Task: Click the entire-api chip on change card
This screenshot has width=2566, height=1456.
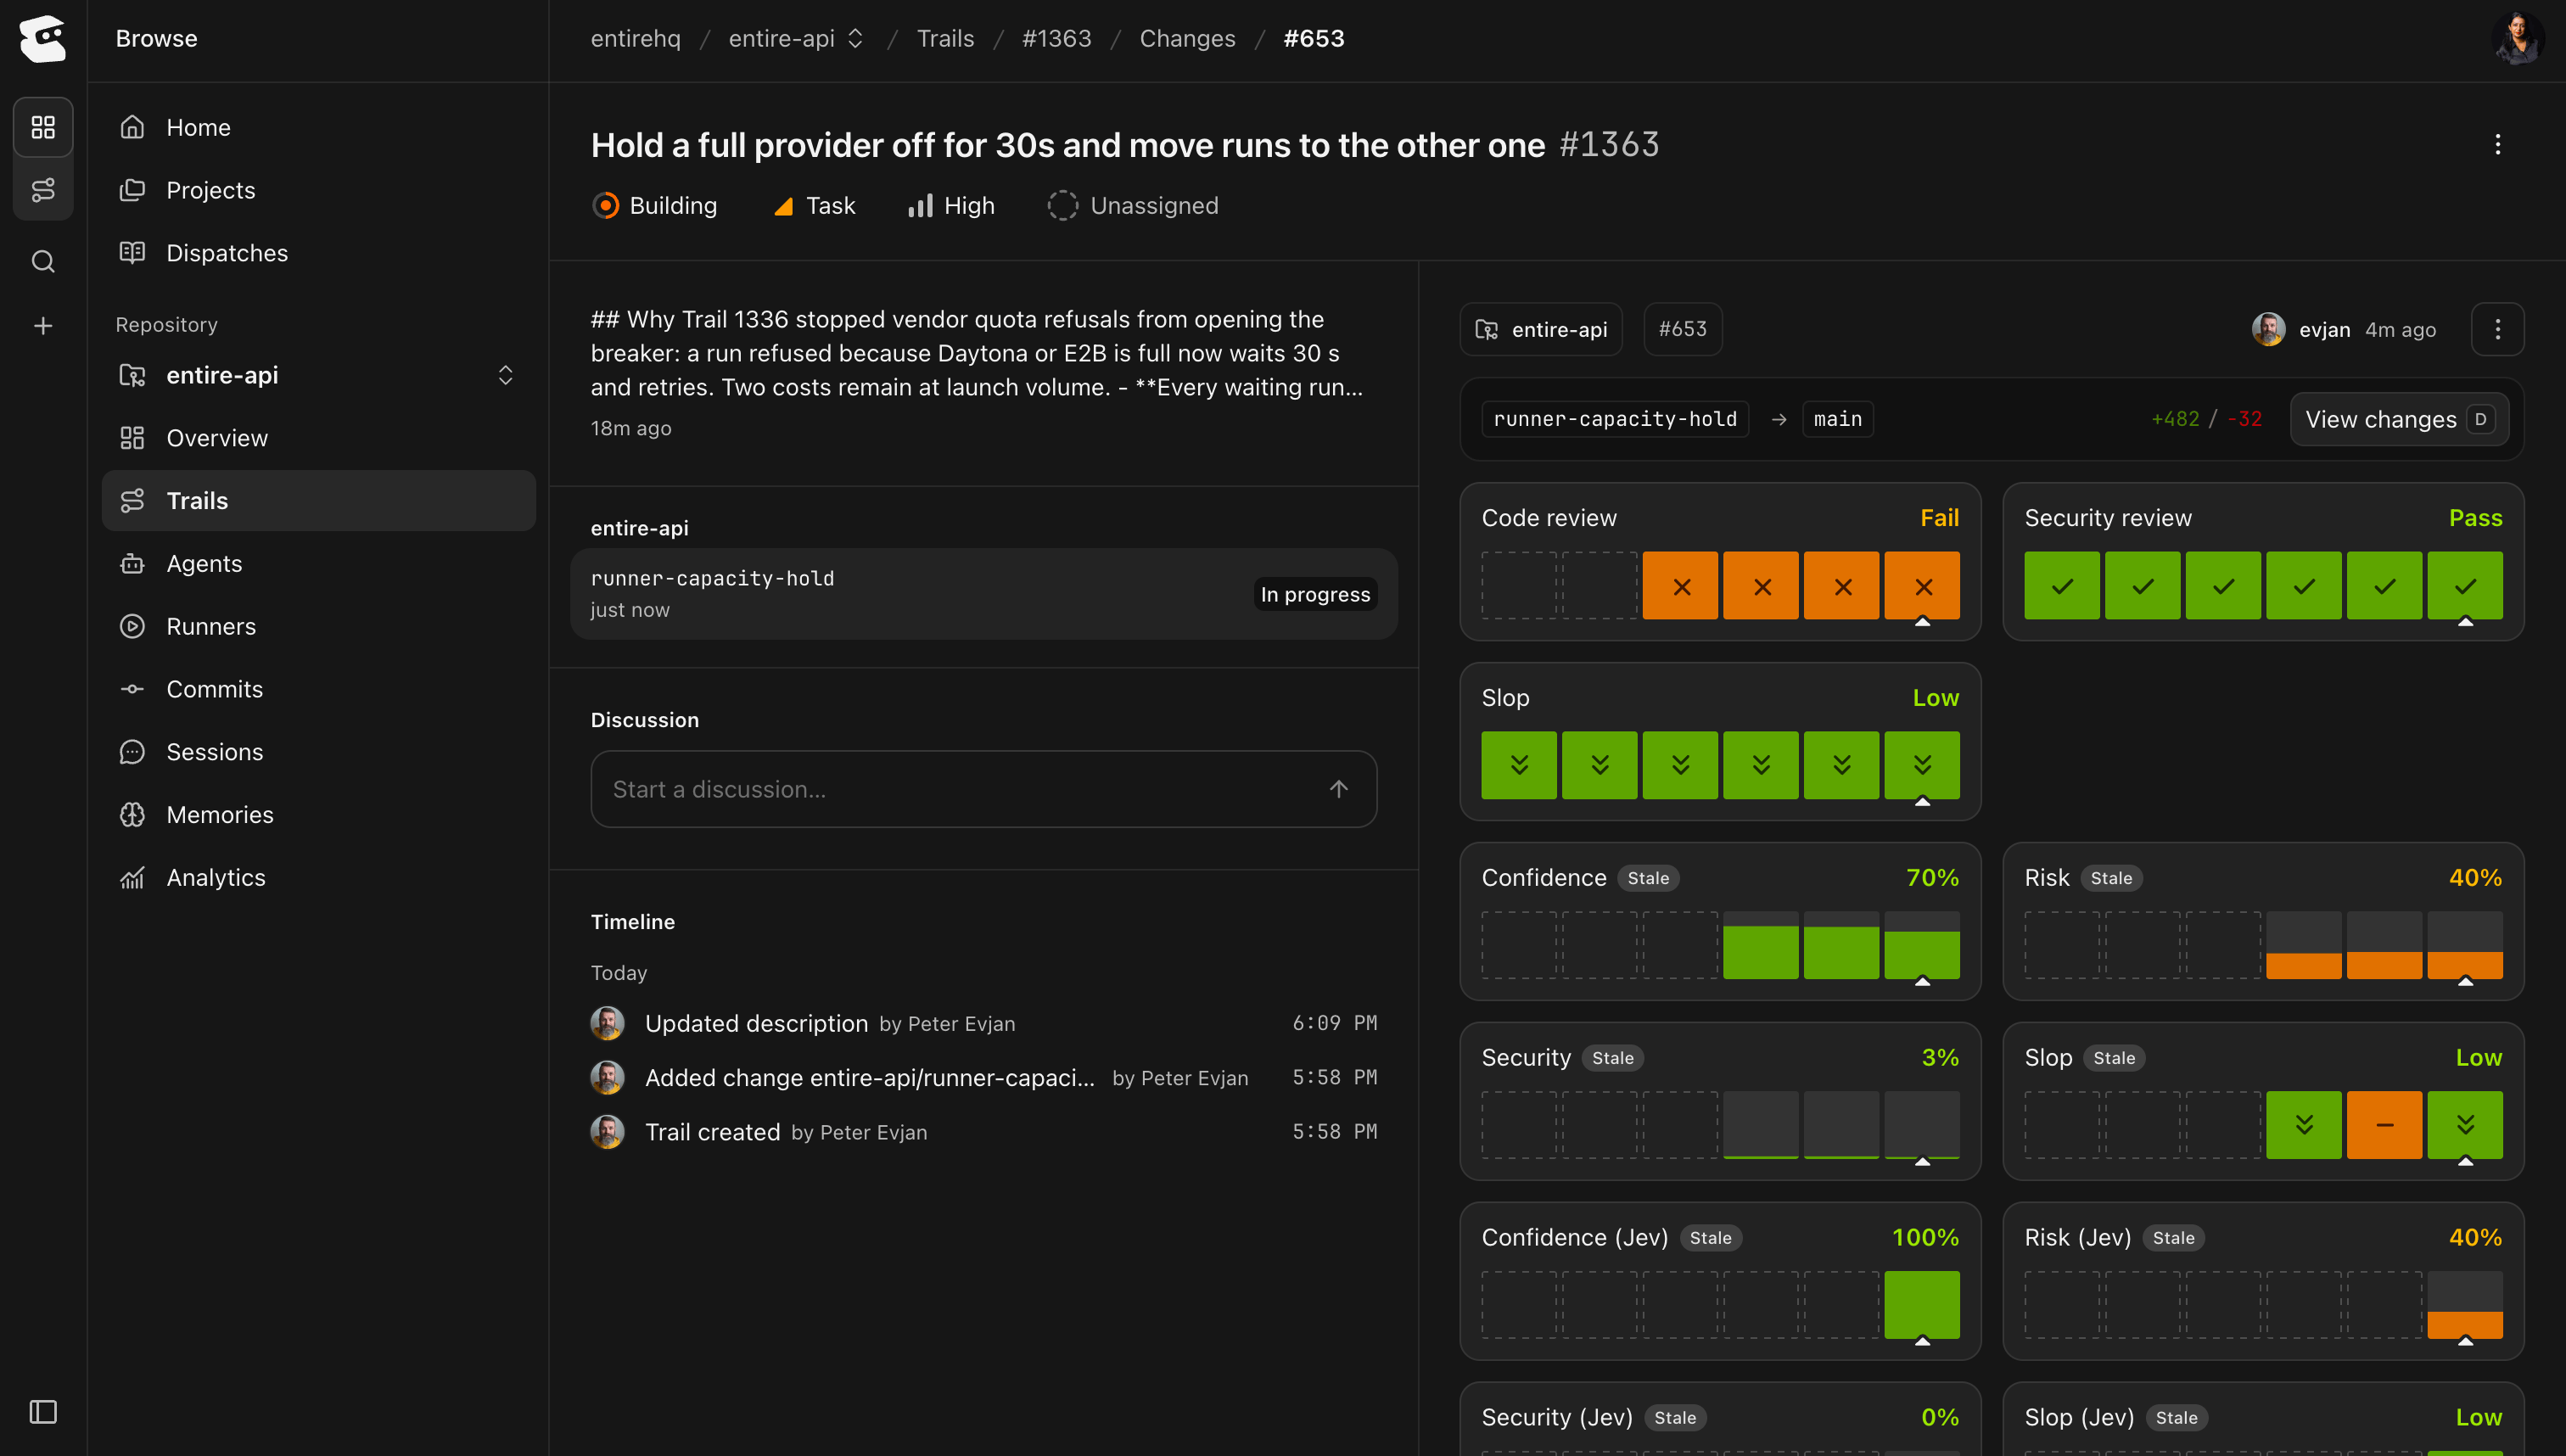Action: pyautogui.click(x=1541, y=329)
